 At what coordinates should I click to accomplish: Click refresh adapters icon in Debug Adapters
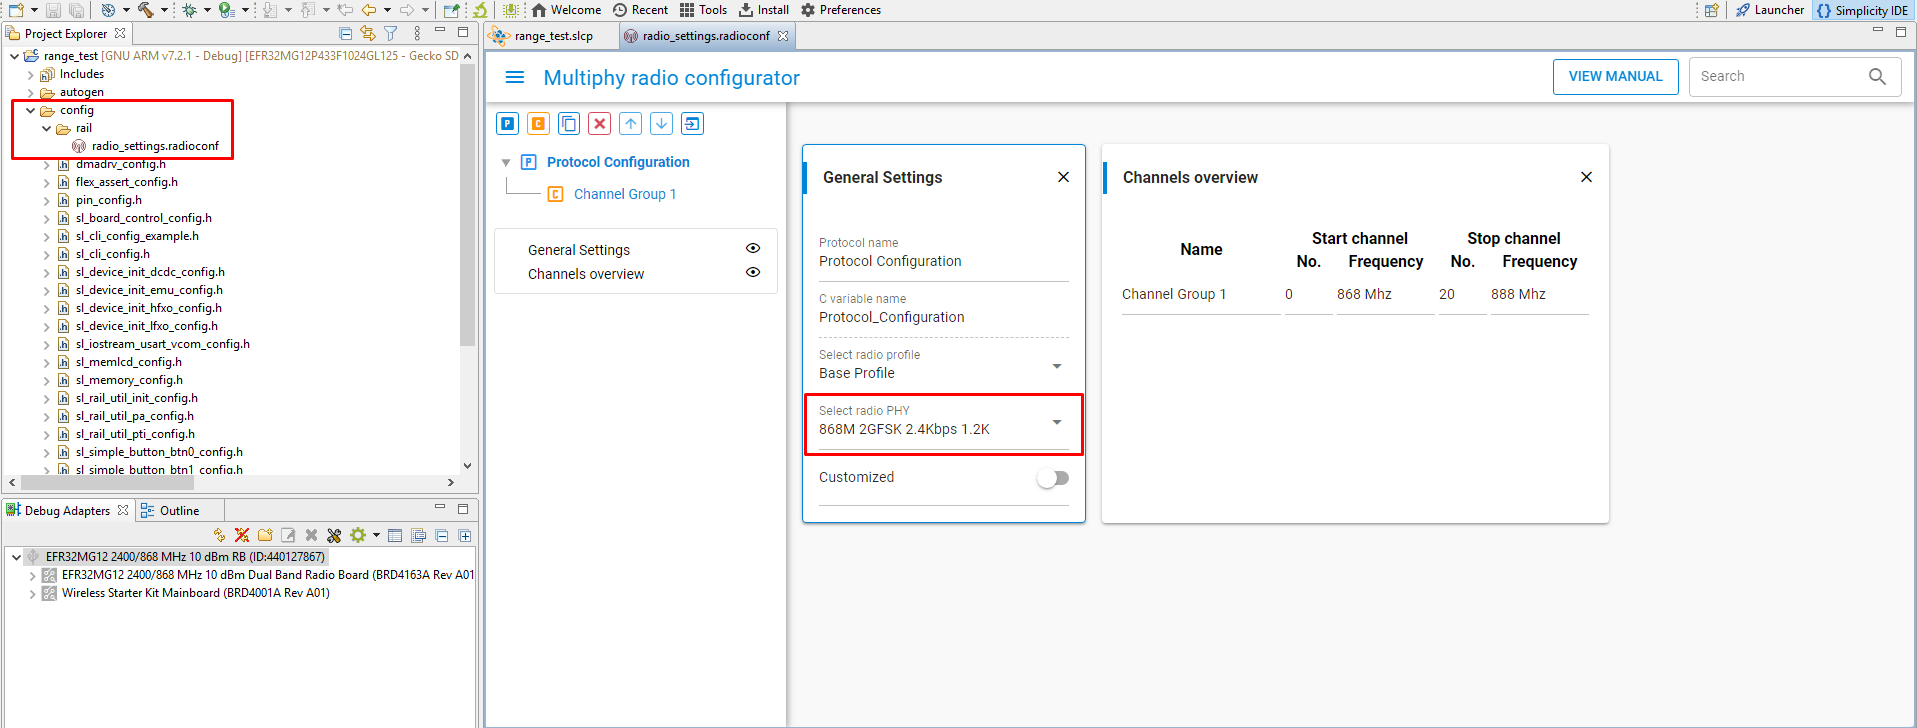click(220, 535)
